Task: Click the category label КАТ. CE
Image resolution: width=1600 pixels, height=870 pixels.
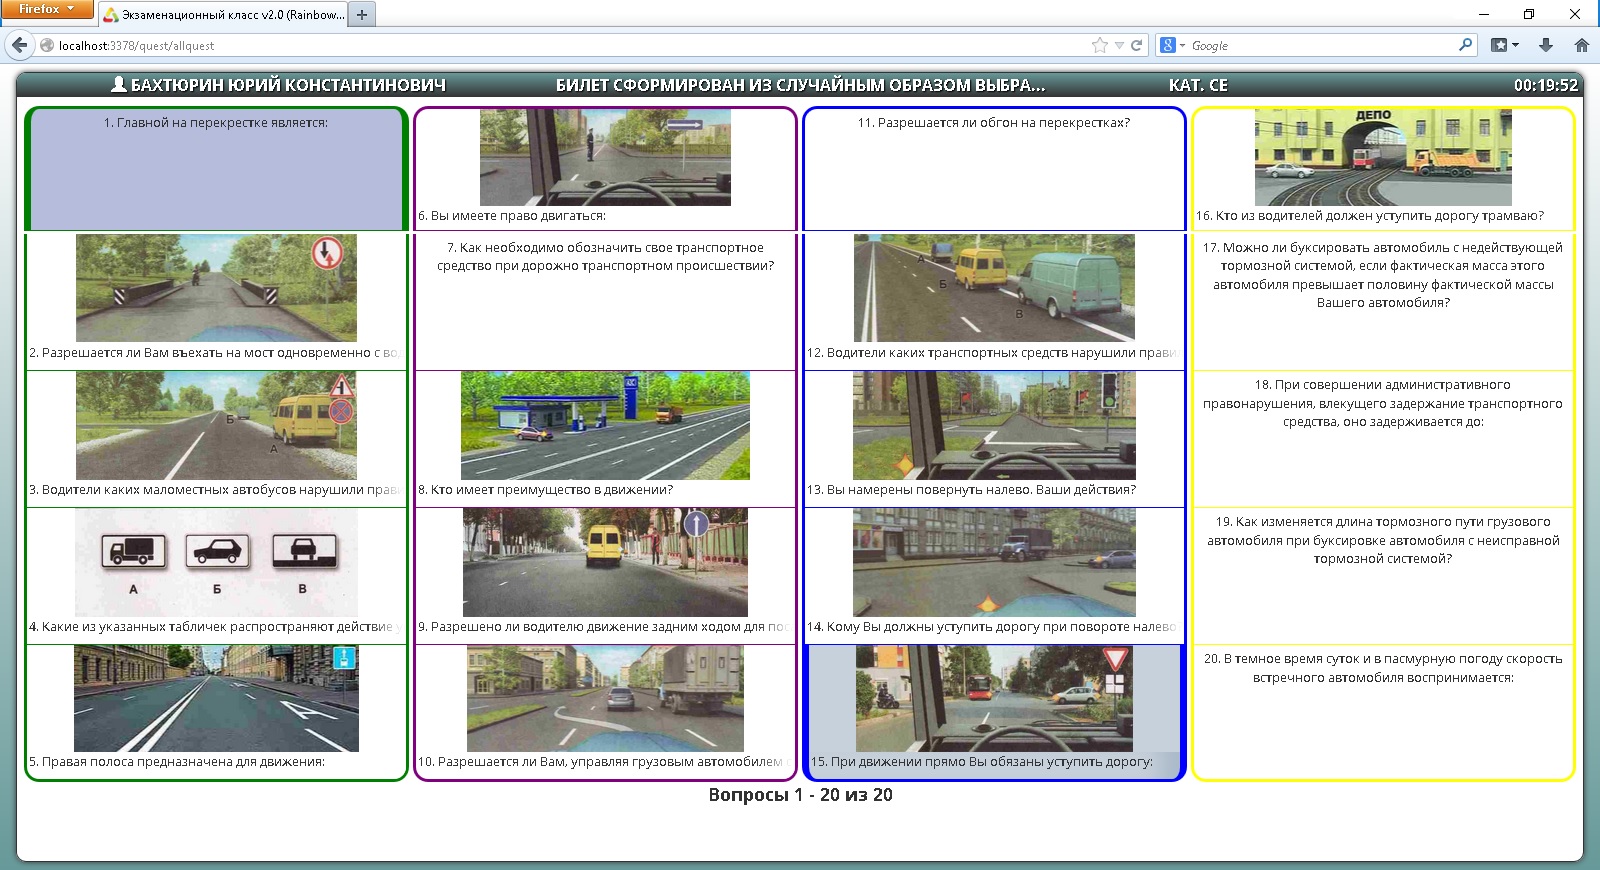Action: click(1198, 85)
